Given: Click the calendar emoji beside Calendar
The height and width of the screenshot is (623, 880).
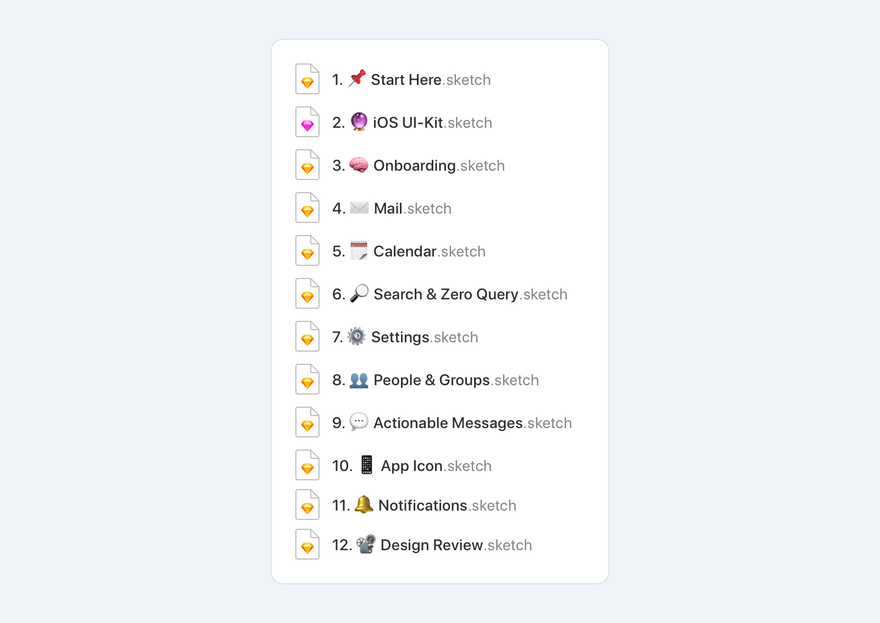Looking at the screenshot, I should (359, 251).
